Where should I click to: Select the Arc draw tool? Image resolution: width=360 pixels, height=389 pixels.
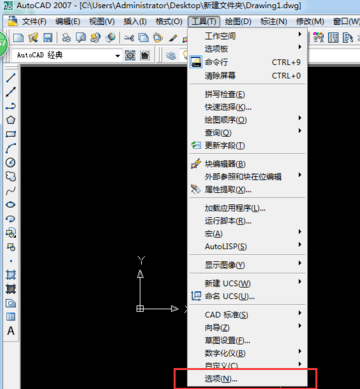(11, 148)
